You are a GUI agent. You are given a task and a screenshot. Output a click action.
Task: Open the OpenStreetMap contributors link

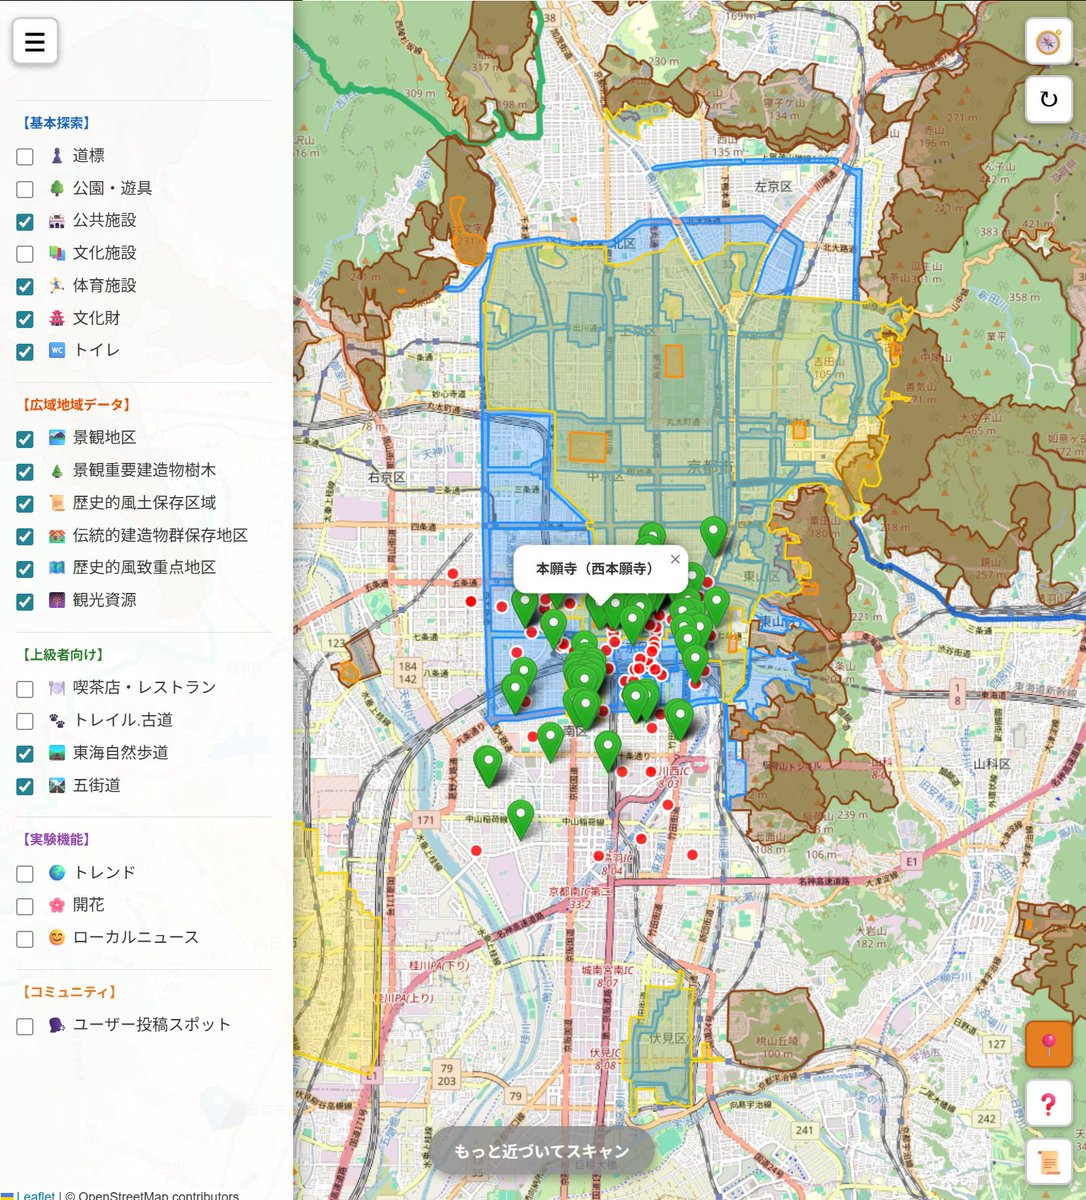pyautogui.click(x=158, y=1195)
